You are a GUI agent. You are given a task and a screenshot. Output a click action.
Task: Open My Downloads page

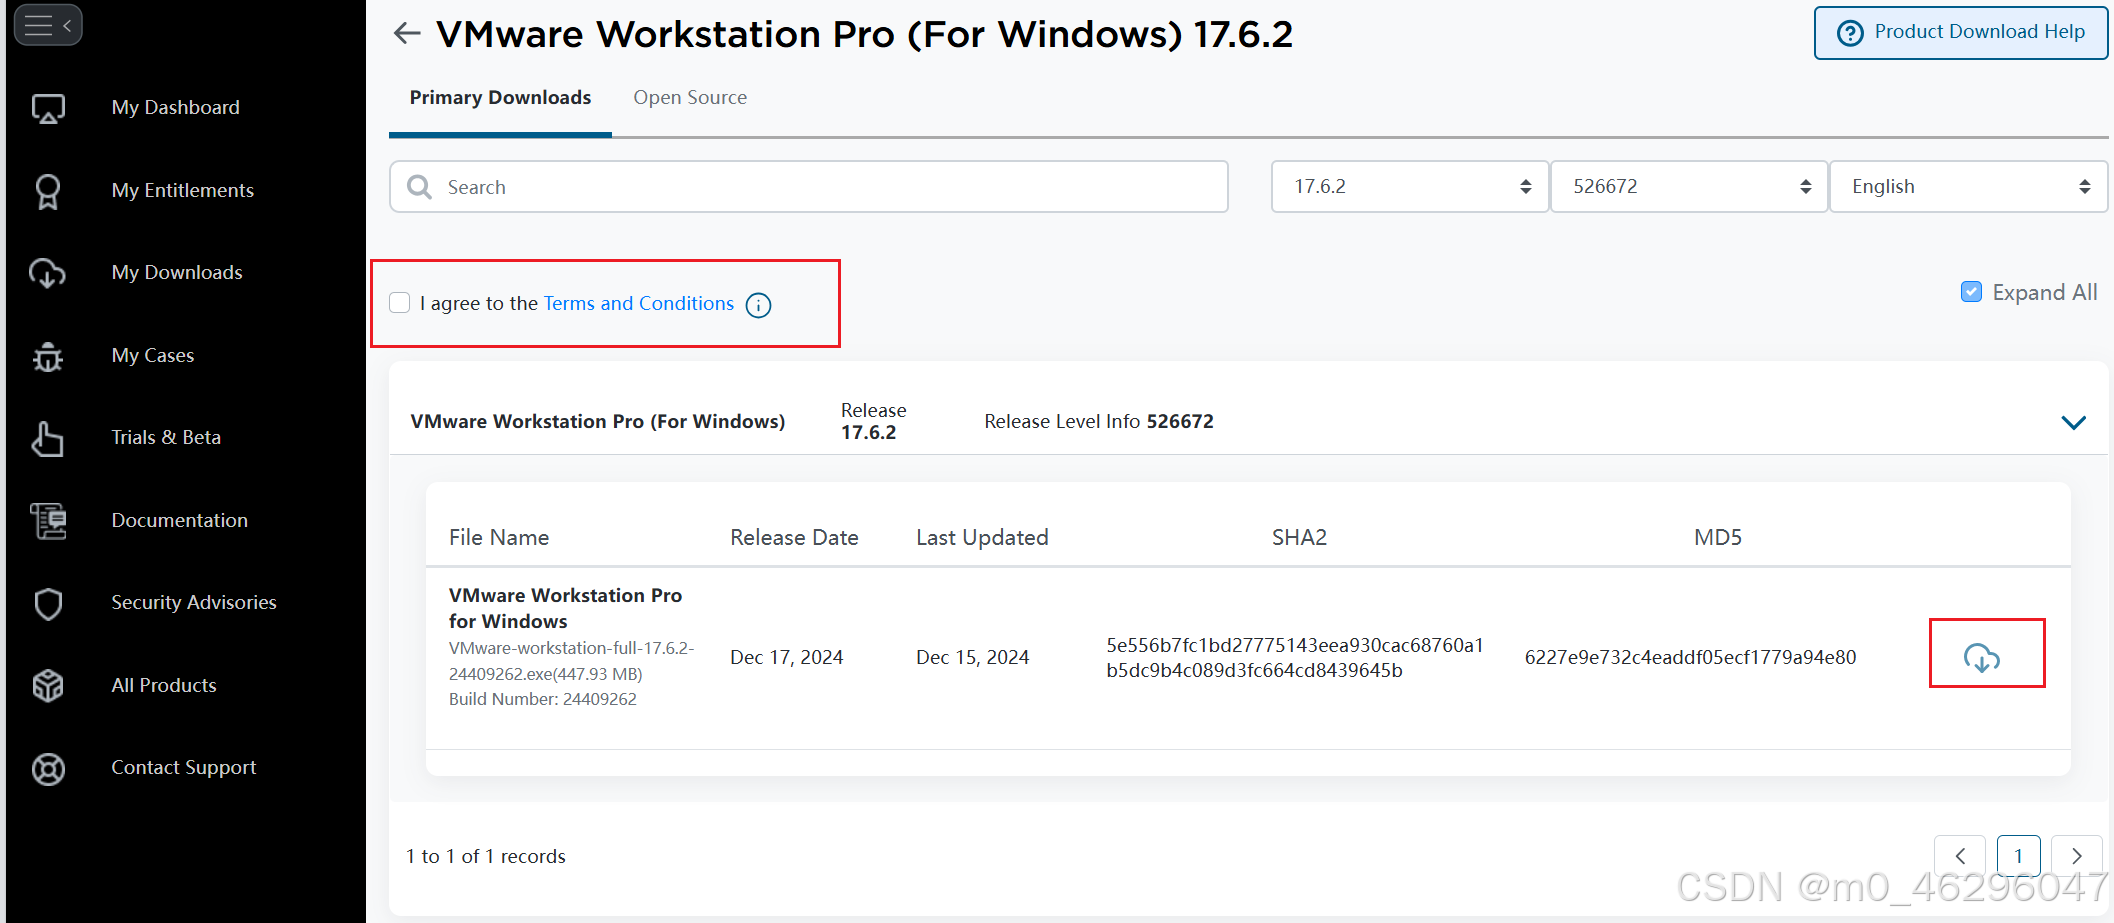coord(177,272)
